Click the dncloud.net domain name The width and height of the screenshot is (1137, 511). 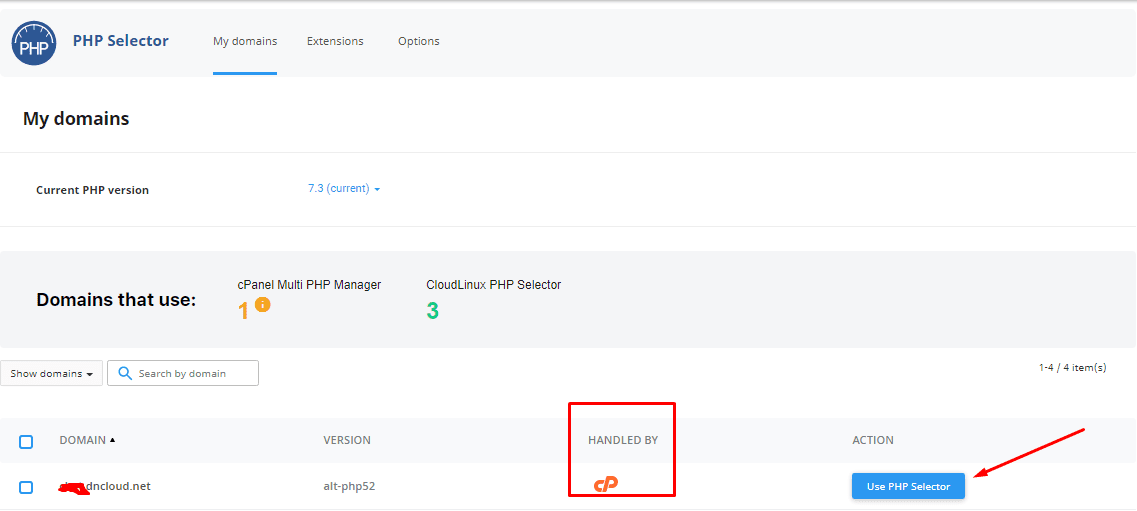pos(105,486)
